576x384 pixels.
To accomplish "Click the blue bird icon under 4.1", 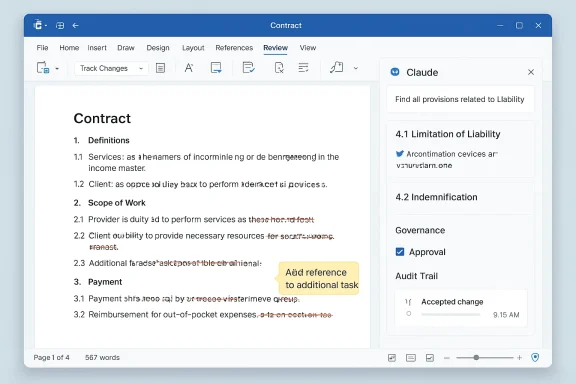I will click(x=400, y=154).
